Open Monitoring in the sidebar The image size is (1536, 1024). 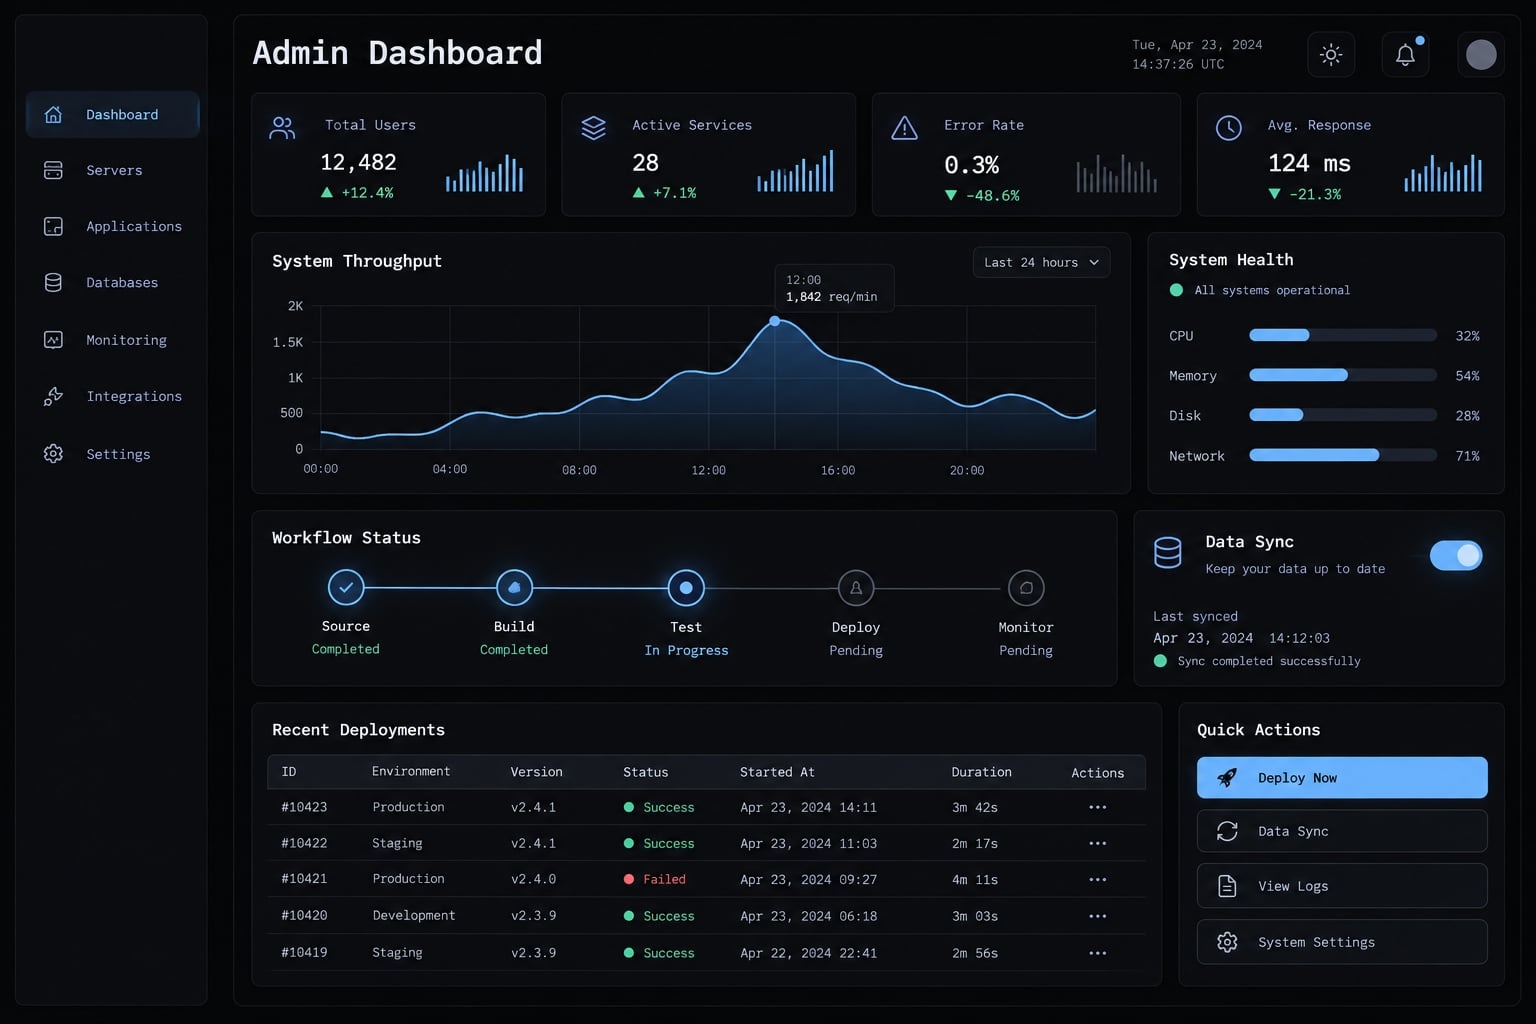tap(112, 340)
